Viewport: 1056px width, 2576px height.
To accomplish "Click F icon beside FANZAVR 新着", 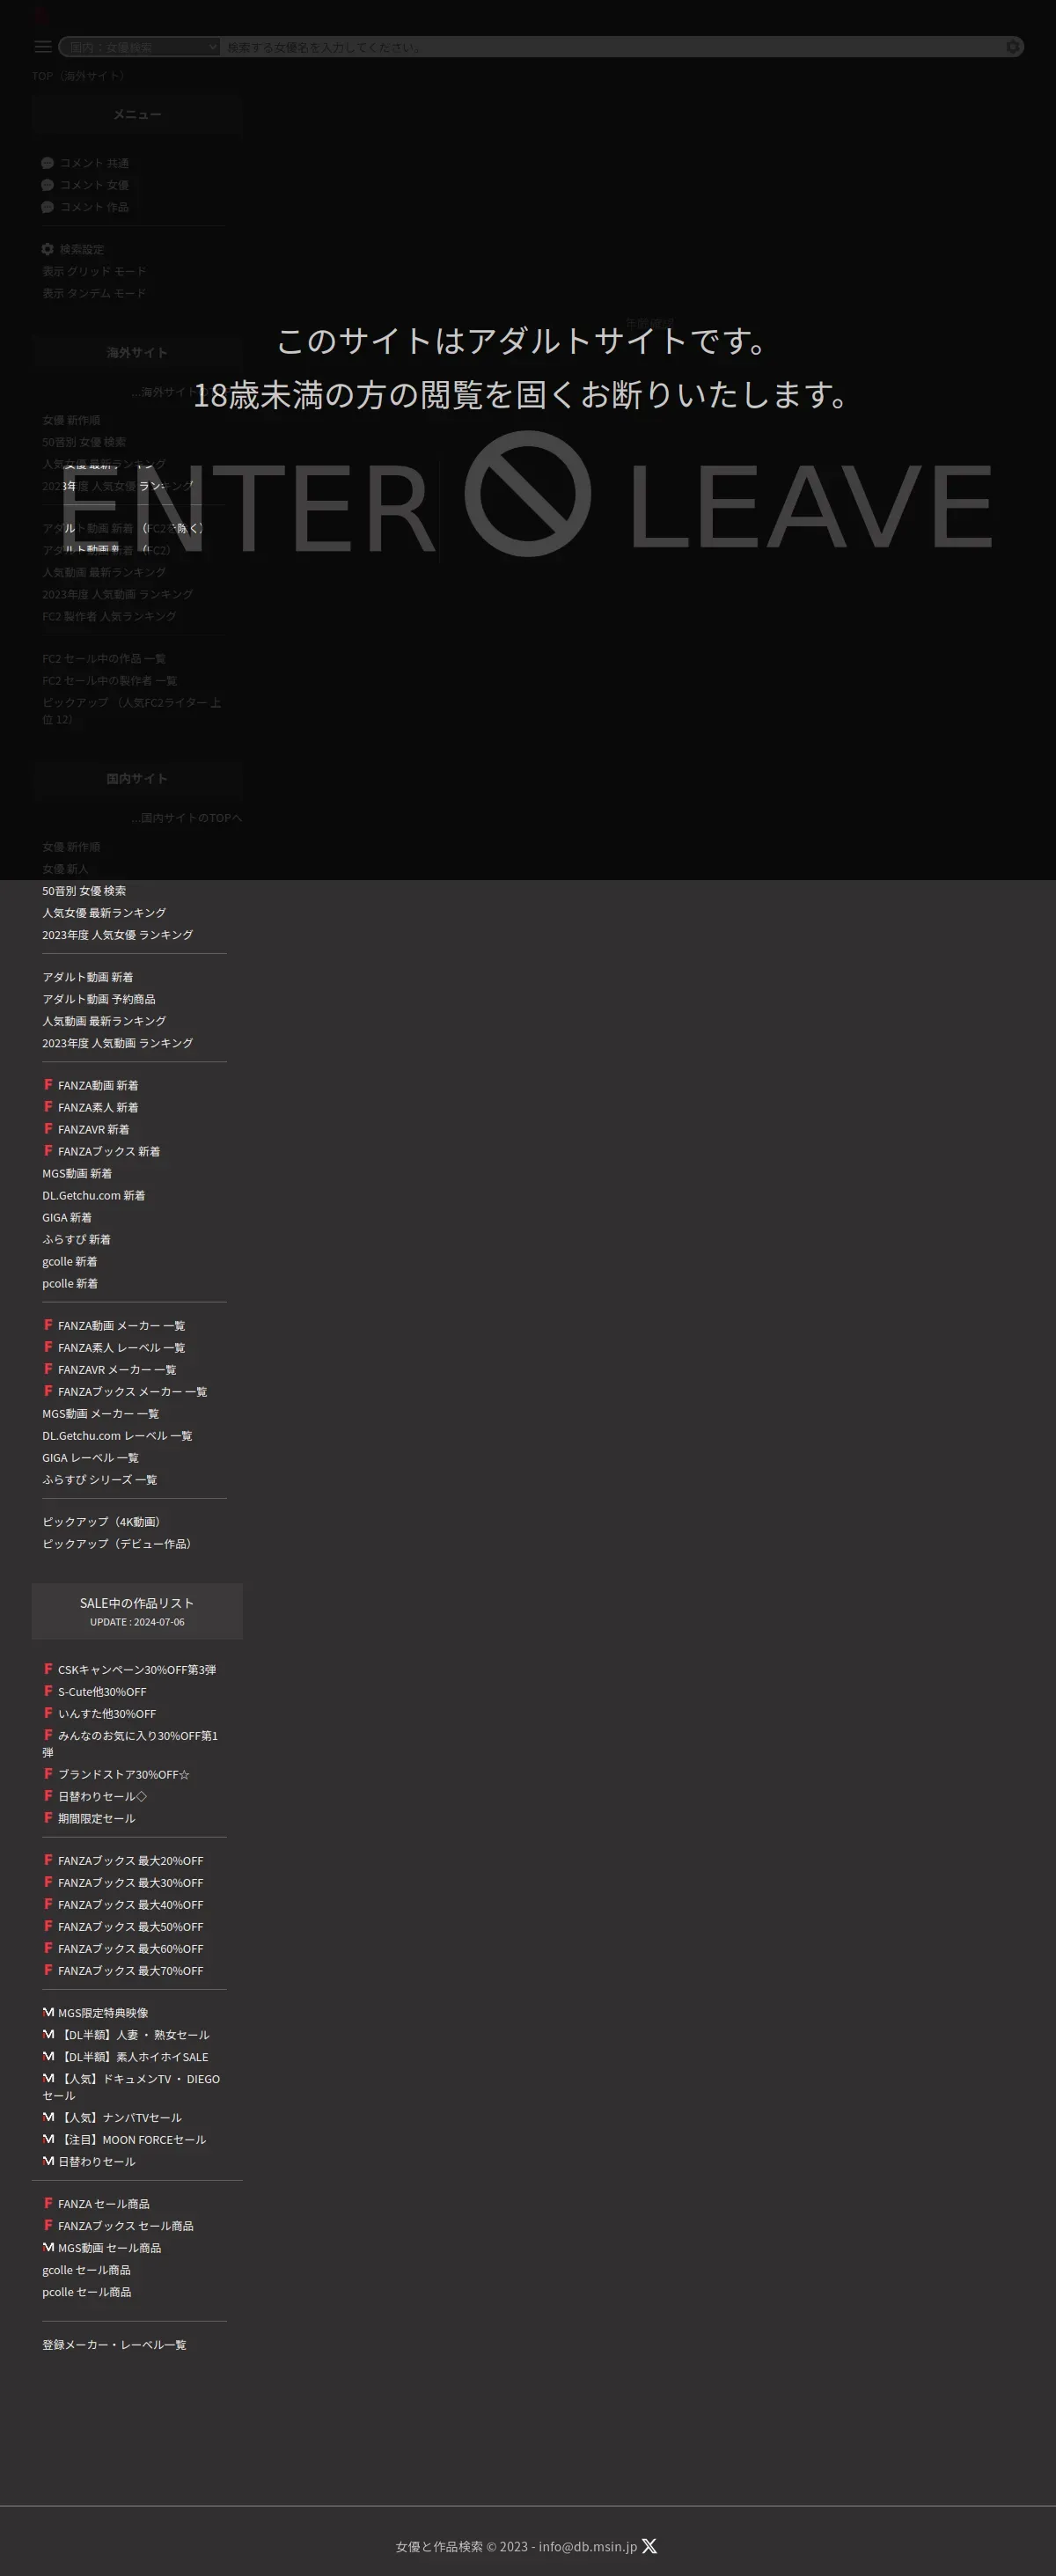I will point(48,1128).
